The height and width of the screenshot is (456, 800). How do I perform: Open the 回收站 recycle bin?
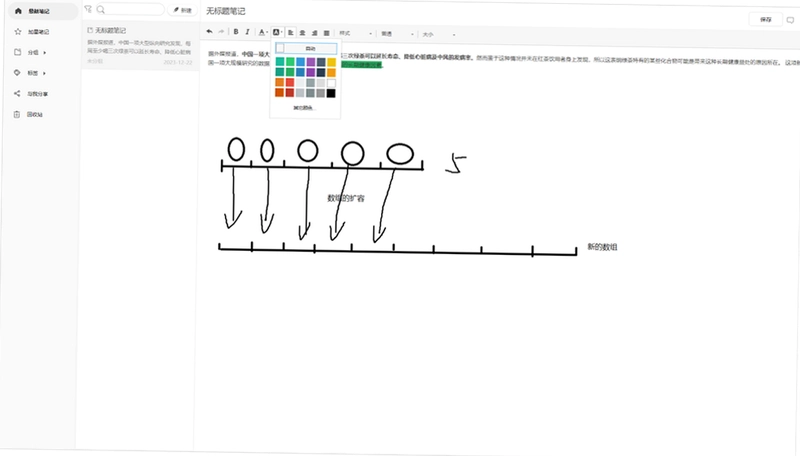coord(29,114)
